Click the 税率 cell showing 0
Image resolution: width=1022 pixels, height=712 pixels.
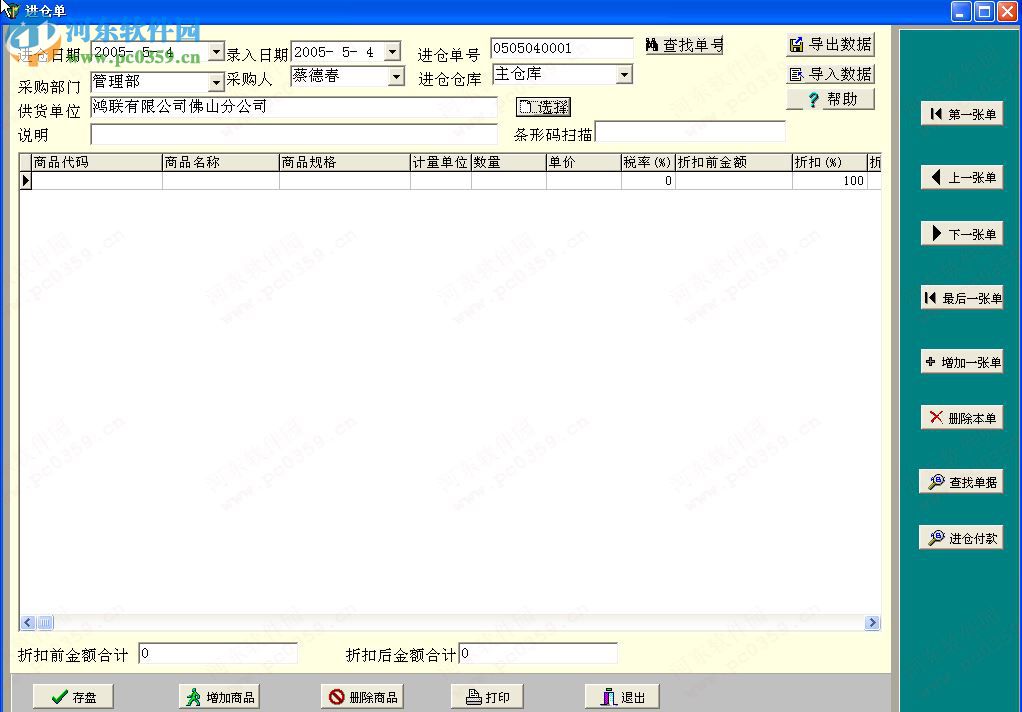pyautogui.click(x=649, y=181)
